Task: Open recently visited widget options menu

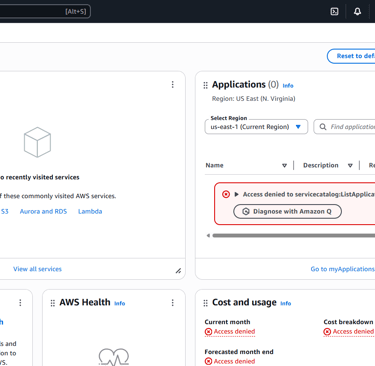Action: tap(173, 85)
